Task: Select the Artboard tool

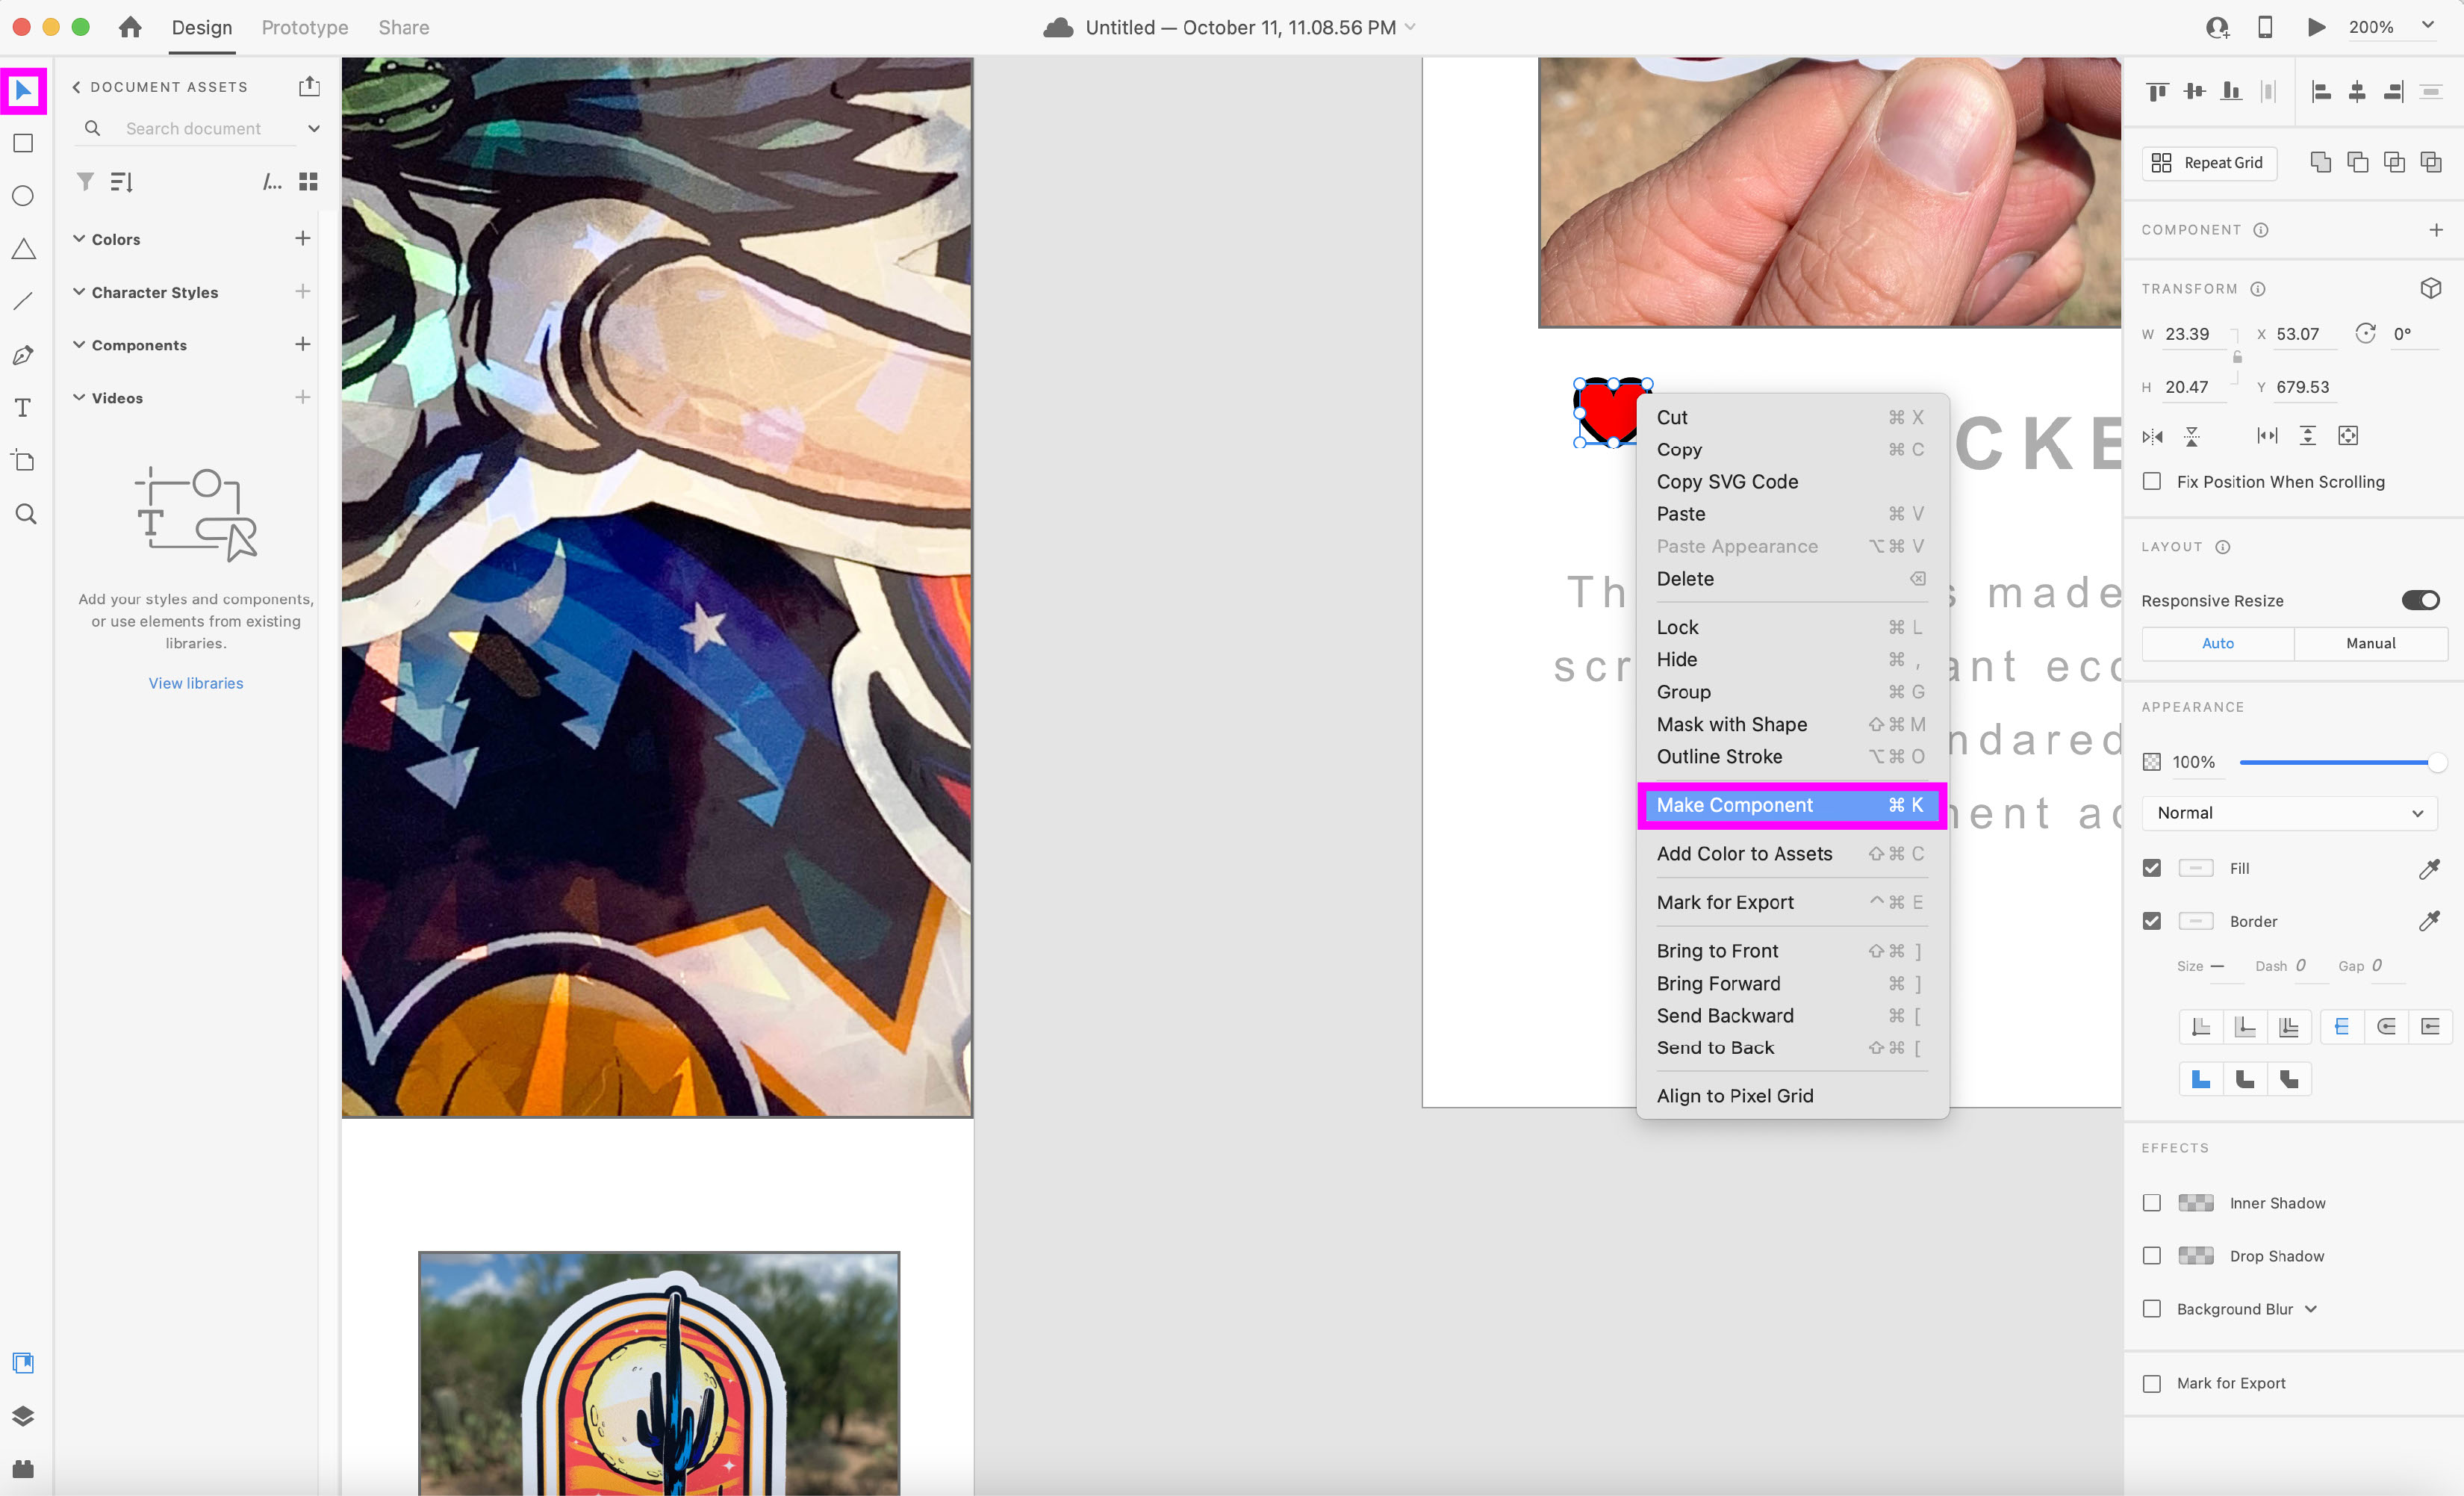Action: click(23, 461)
